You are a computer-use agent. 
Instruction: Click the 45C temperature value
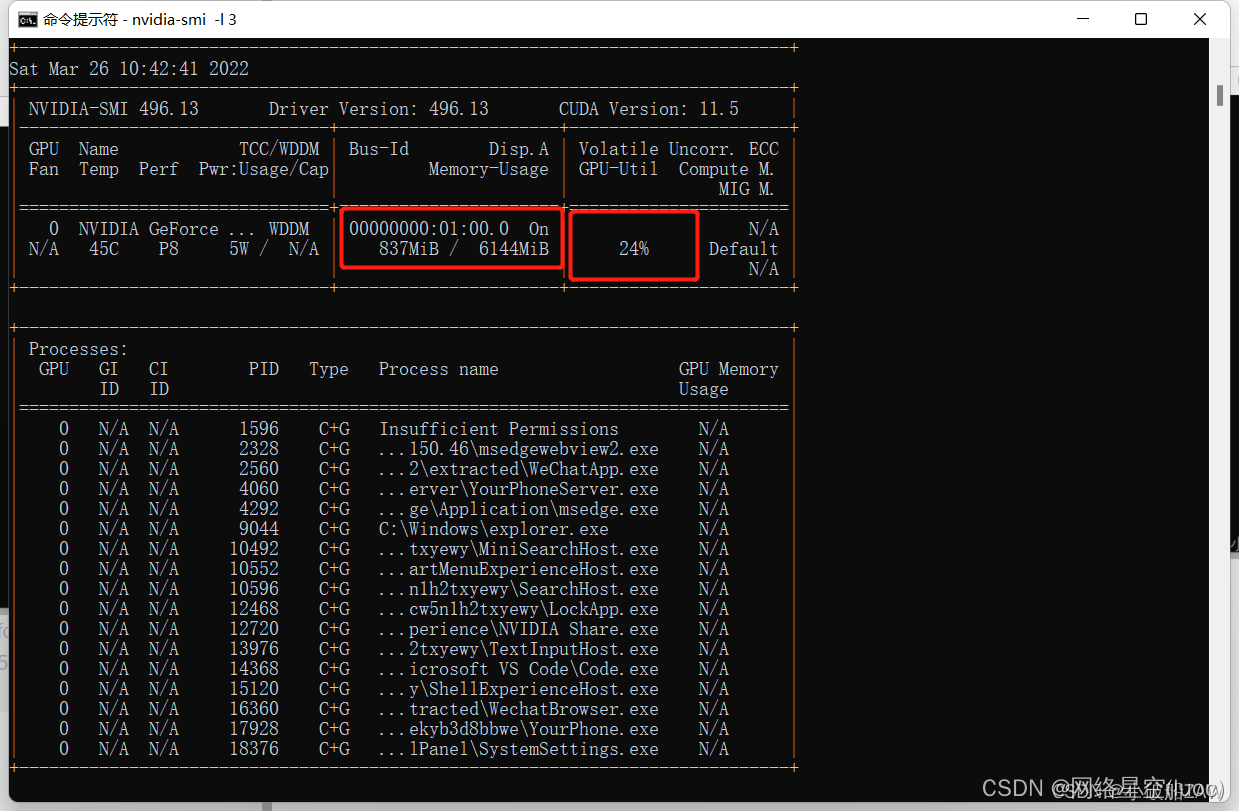point(104,249)
